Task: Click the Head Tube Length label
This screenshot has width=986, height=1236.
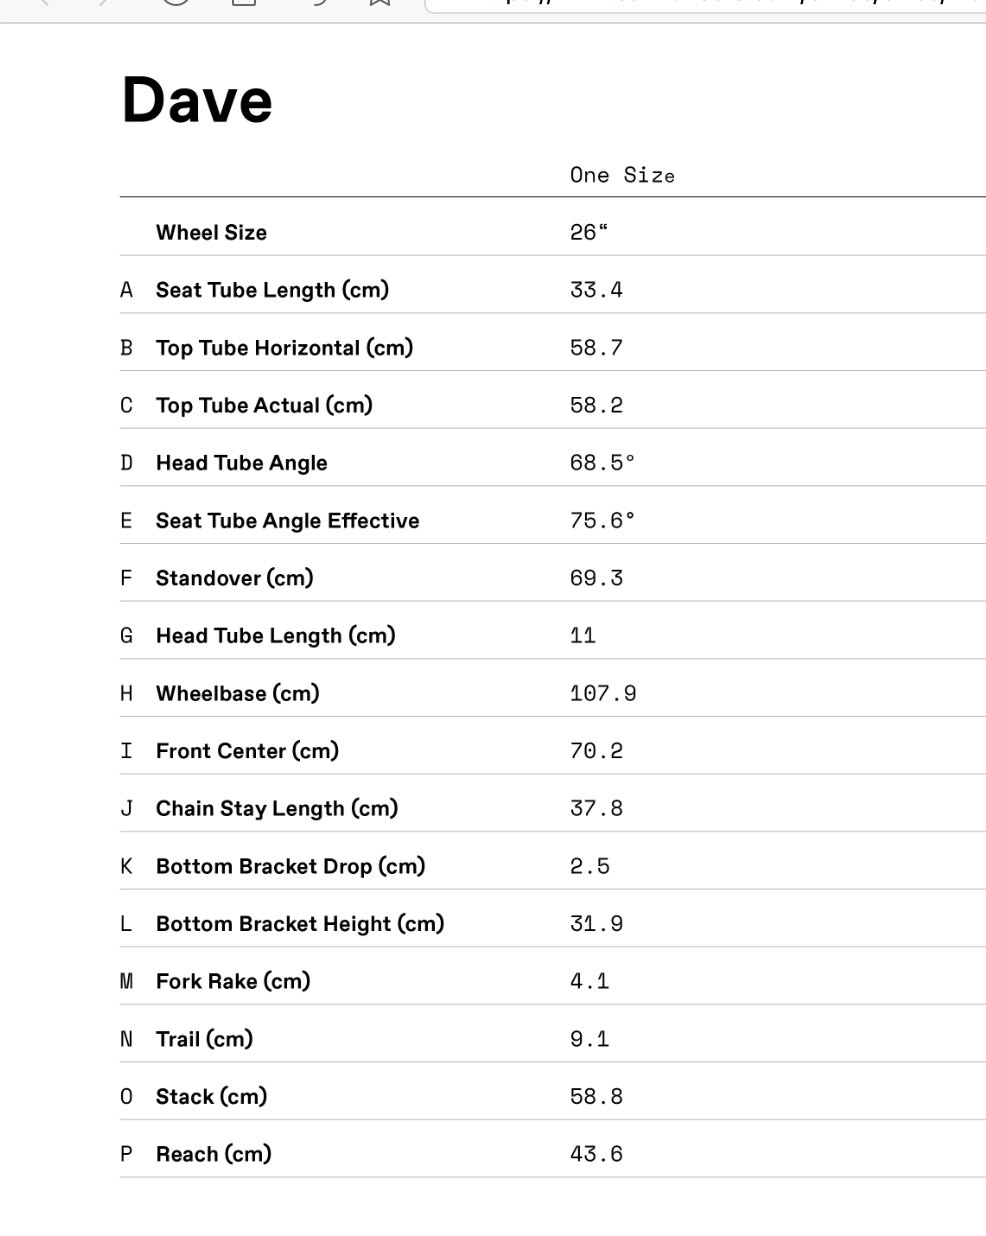Action: (x=275, y=636)
